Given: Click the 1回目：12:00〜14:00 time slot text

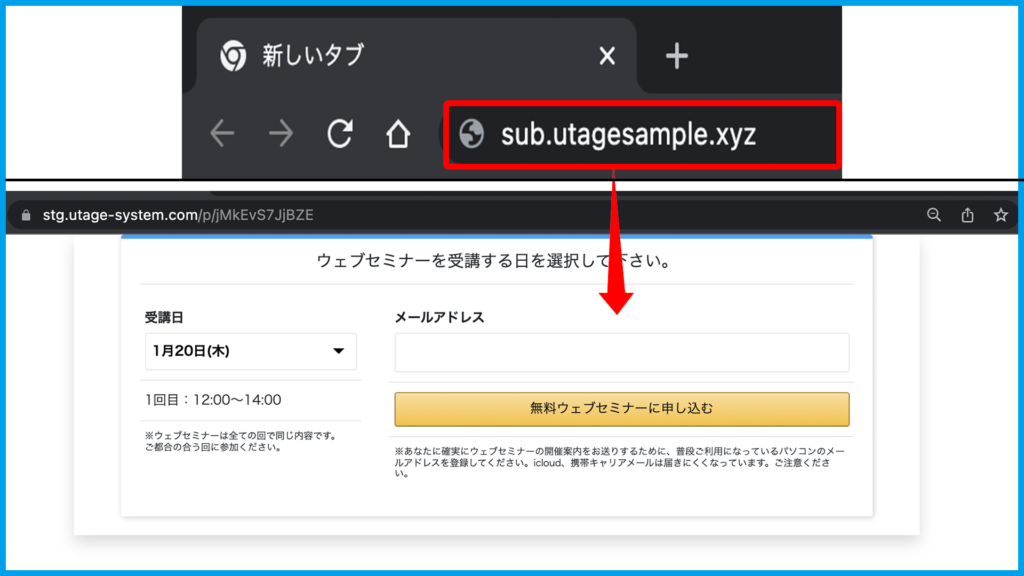Looking at the screenshot, I should coord(213,400).
